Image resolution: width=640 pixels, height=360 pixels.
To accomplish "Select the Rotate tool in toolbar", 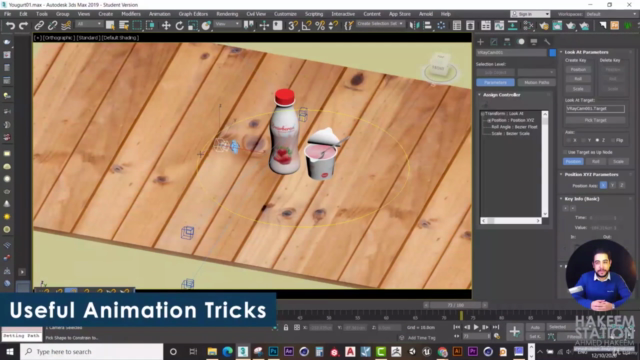I will (x=179, y=26).
